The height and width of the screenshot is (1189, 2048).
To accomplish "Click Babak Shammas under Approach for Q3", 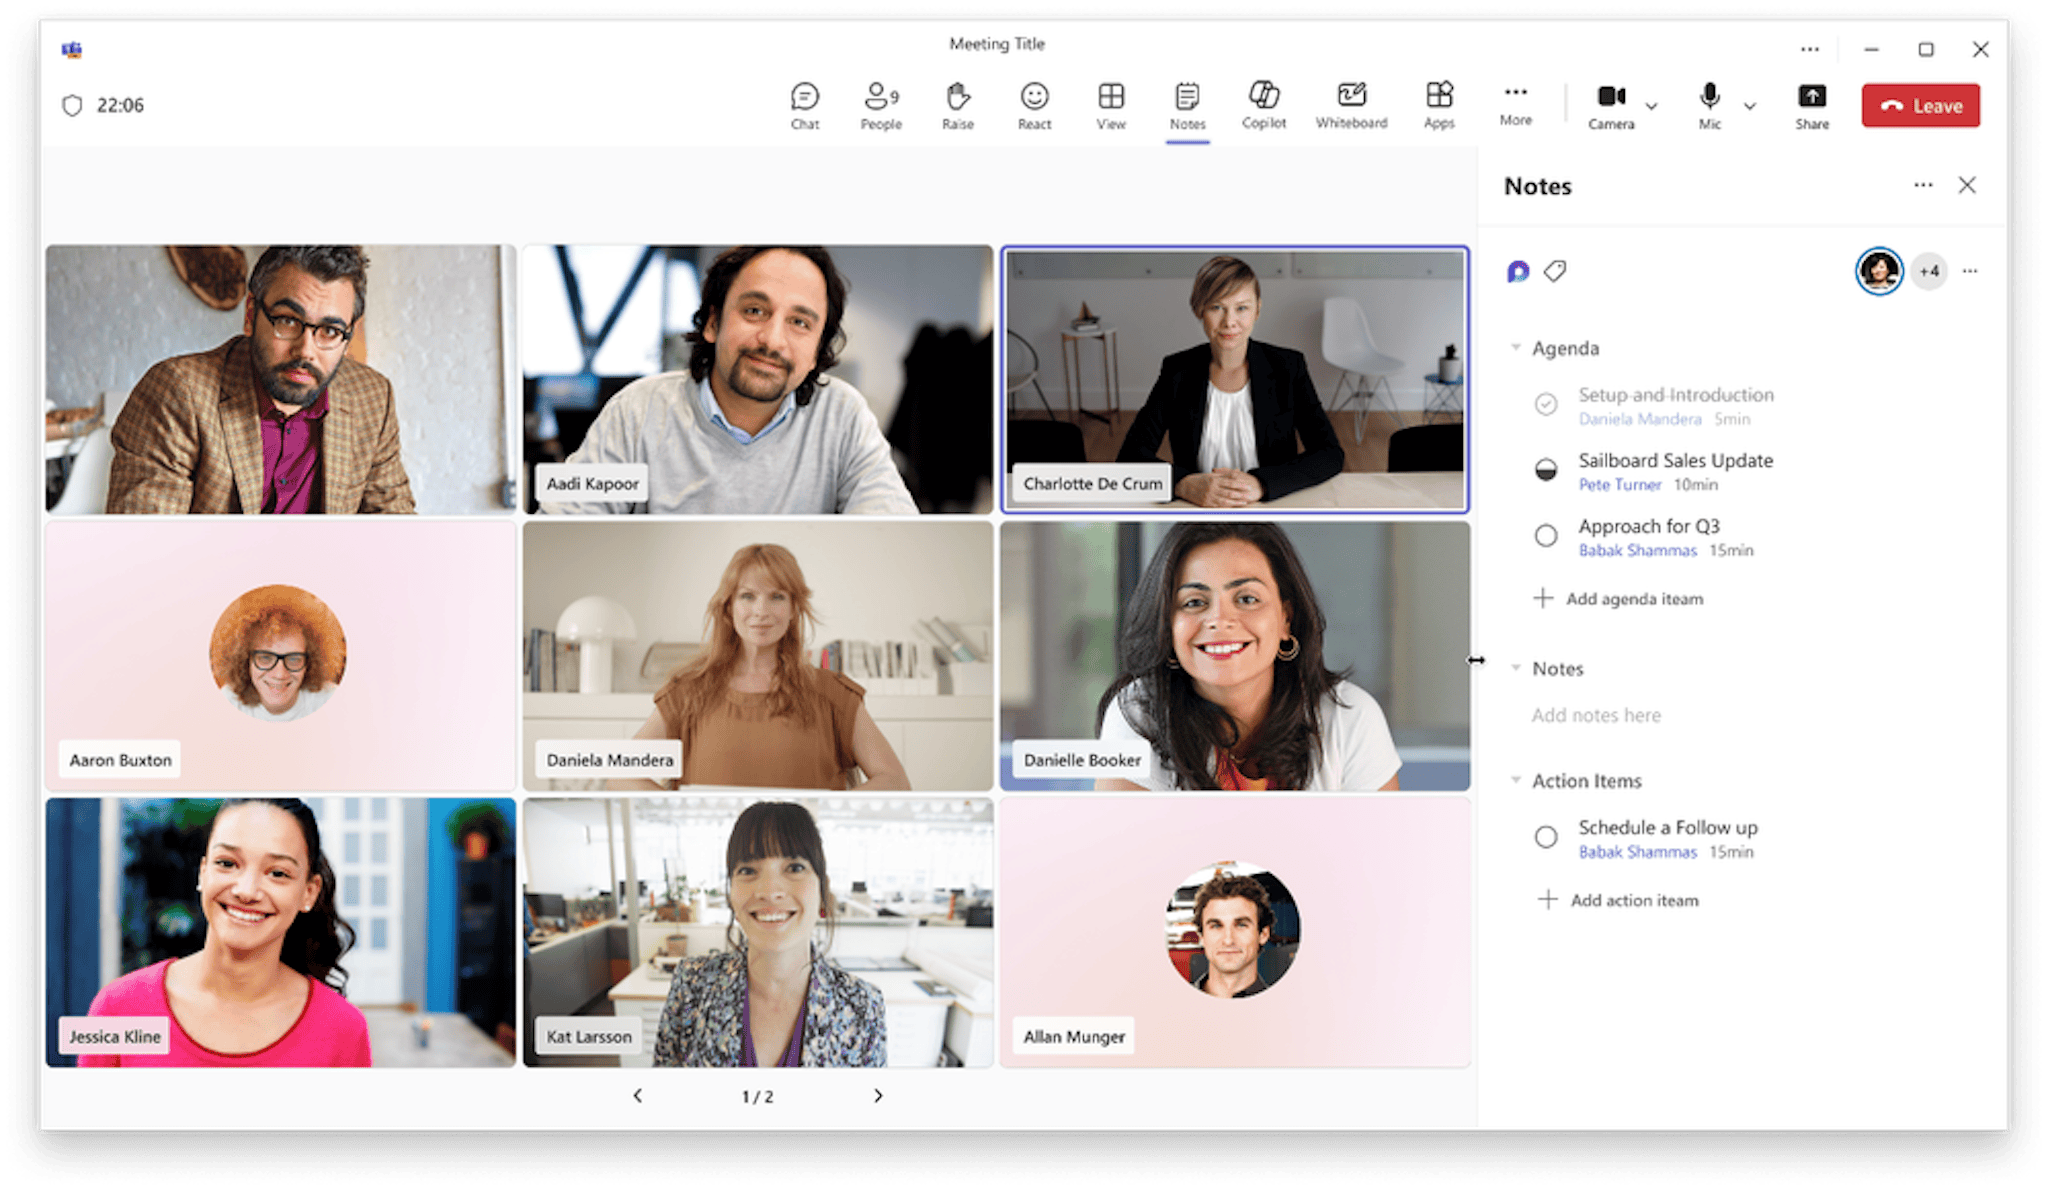I will pos(1638,551).
